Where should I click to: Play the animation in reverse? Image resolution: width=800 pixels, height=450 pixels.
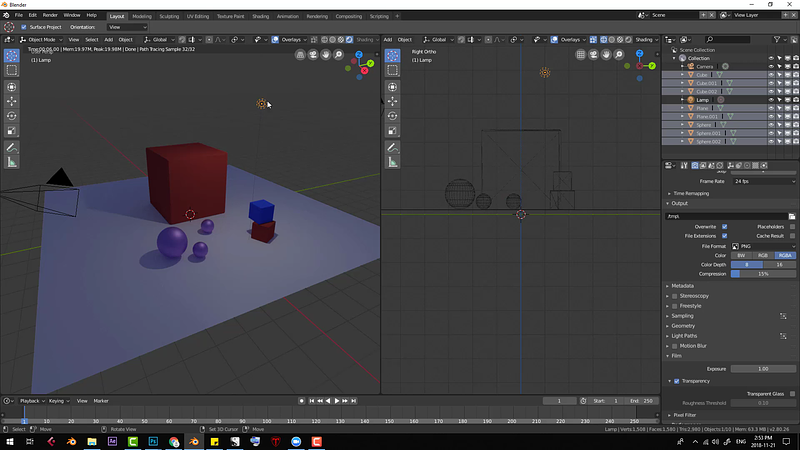[x=328, y=401]
